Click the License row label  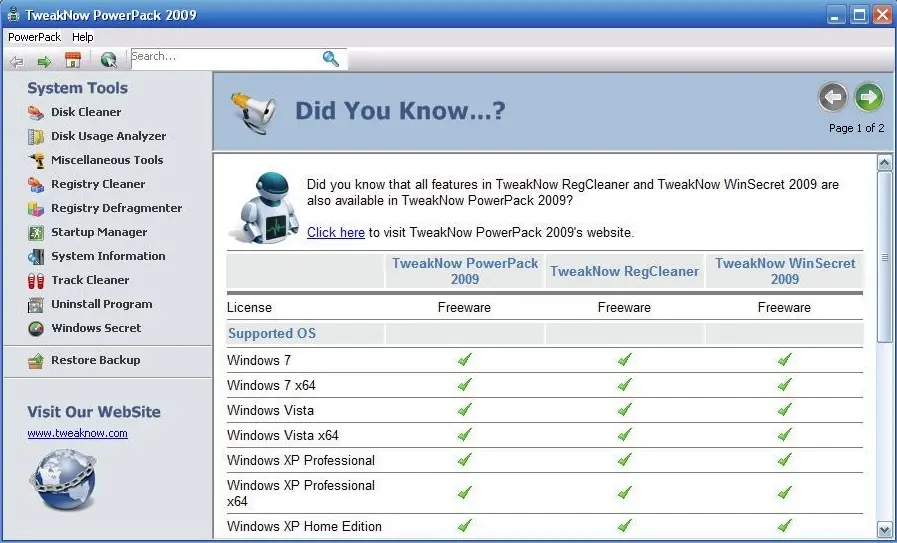click(249, 308)
